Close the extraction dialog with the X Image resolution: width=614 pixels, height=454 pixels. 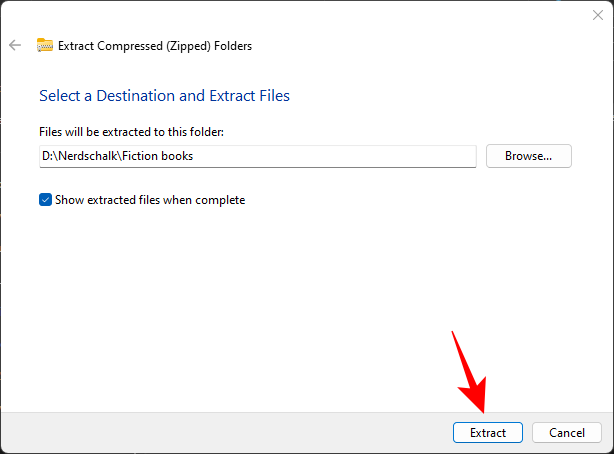pos(597,15)
